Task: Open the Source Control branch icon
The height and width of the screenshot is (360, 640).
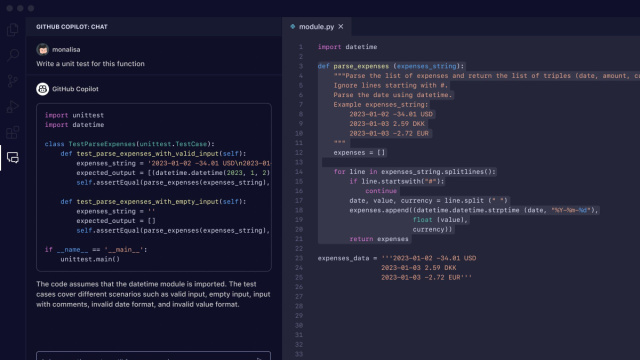Action: point(13,81)
